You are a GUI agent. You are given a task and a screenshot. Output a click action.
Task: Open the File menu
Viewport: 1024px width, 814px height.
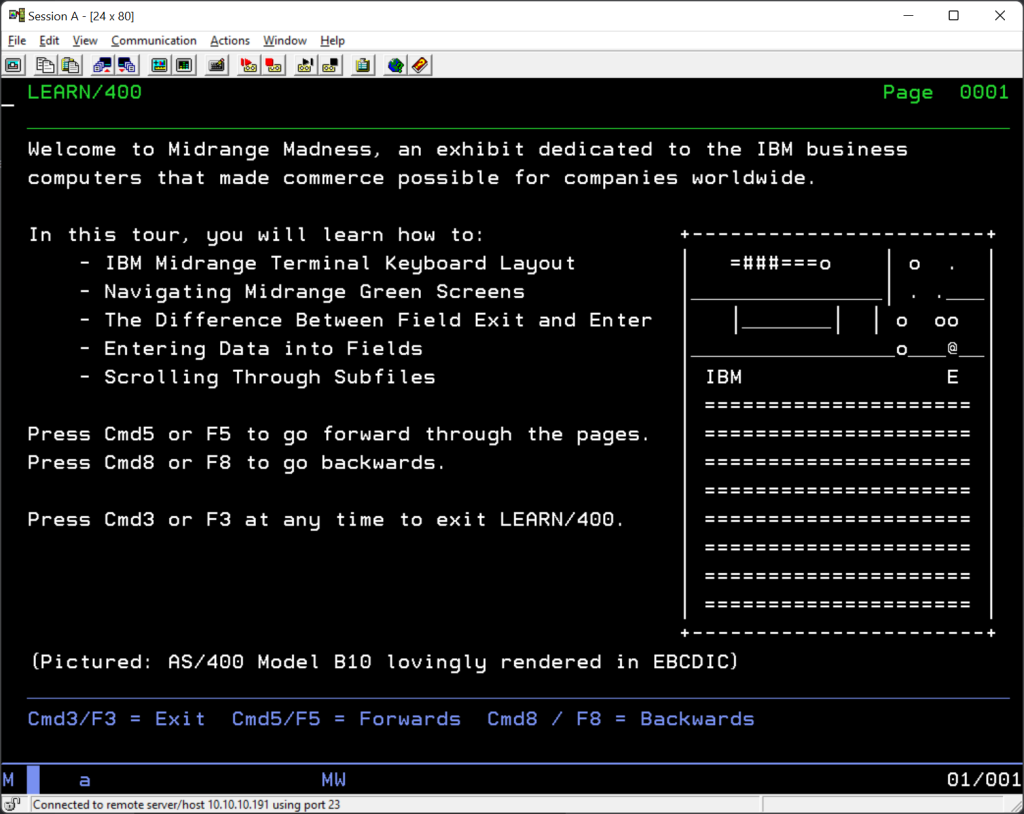(x=17, y=41)
